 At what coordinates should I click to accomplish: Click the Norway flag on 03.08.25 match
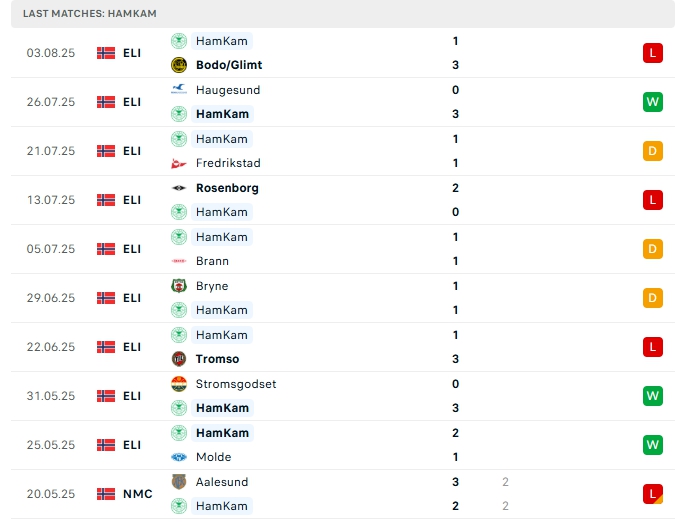(106, 53)
